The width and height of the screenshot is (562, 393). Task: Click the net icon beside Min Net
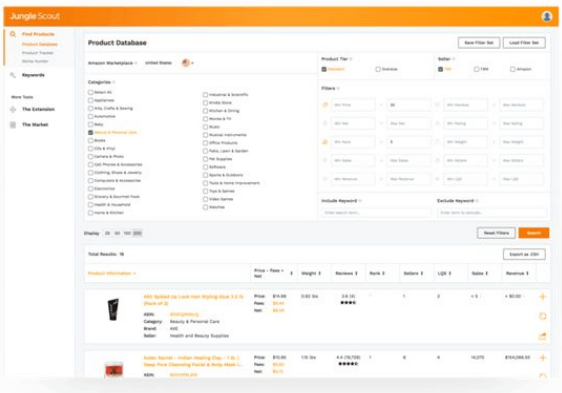click(325, 123)
